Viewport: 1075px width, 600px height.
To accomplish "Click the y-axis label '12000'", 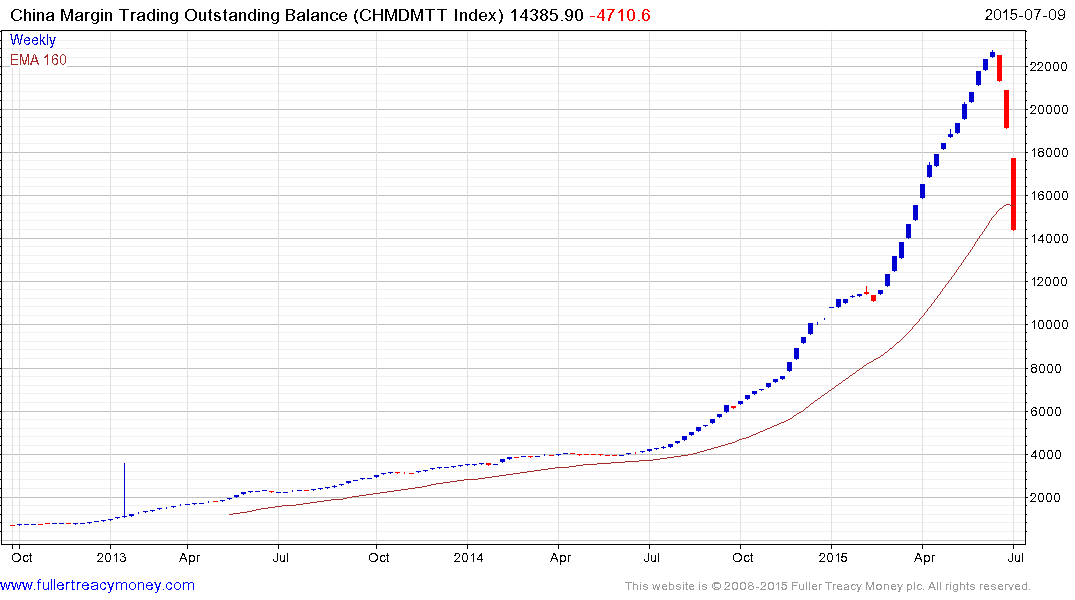I will click(1048, 282).
